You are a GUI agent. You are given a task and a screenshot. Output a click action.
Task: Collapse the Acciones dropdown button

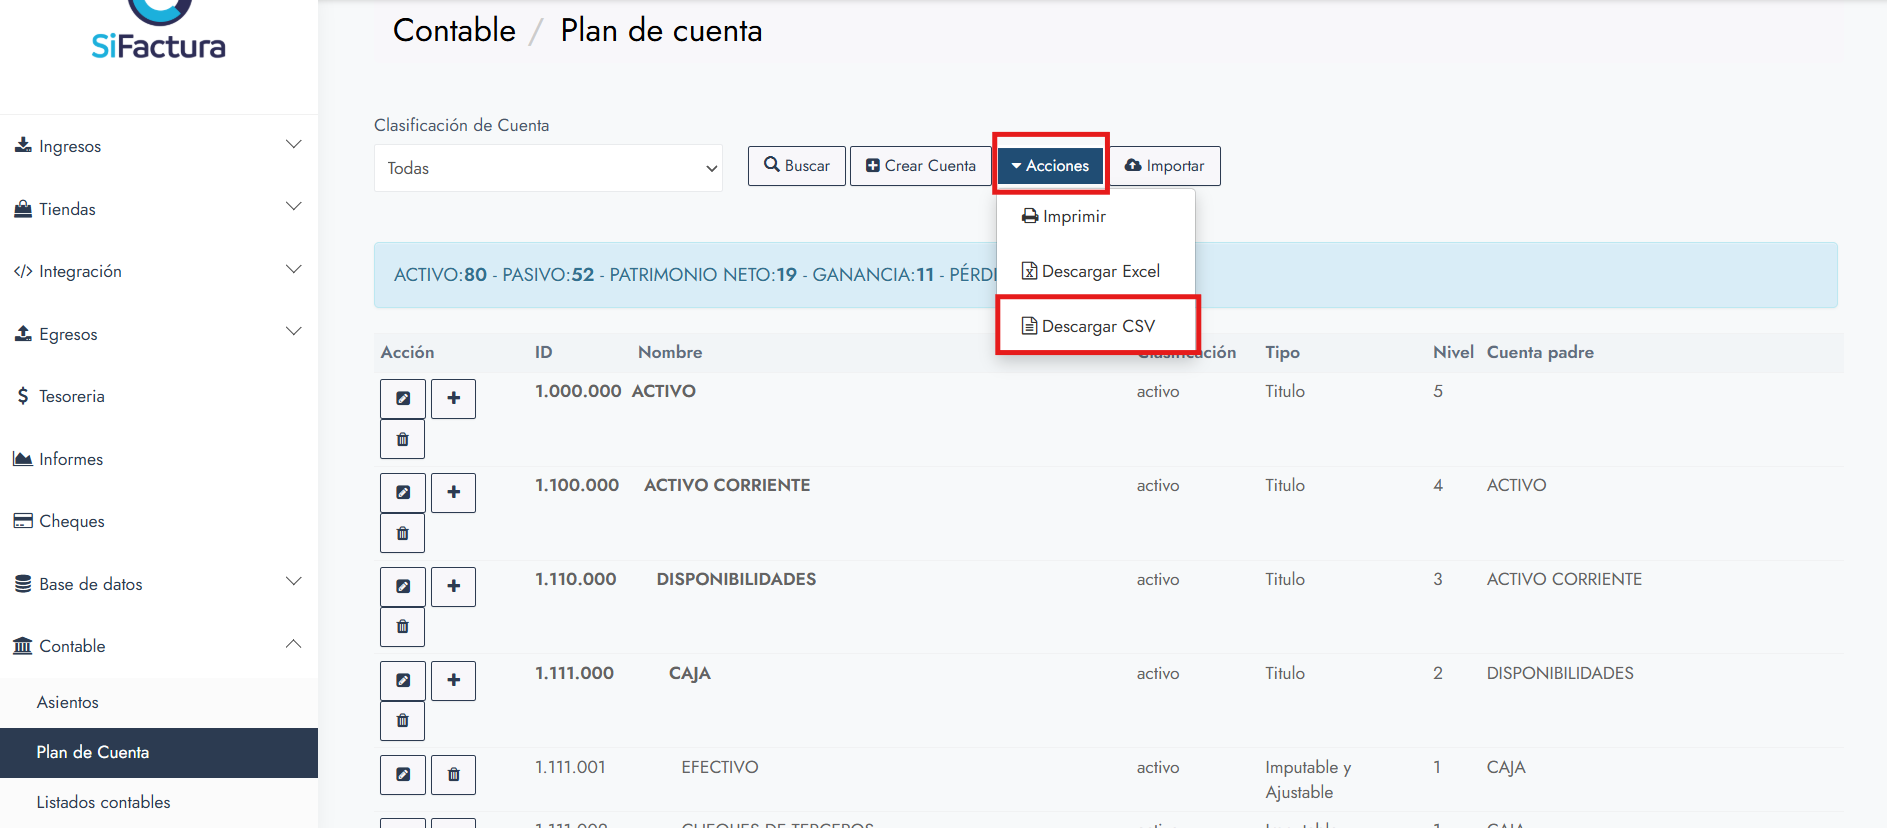click(x=1050, y=166)
